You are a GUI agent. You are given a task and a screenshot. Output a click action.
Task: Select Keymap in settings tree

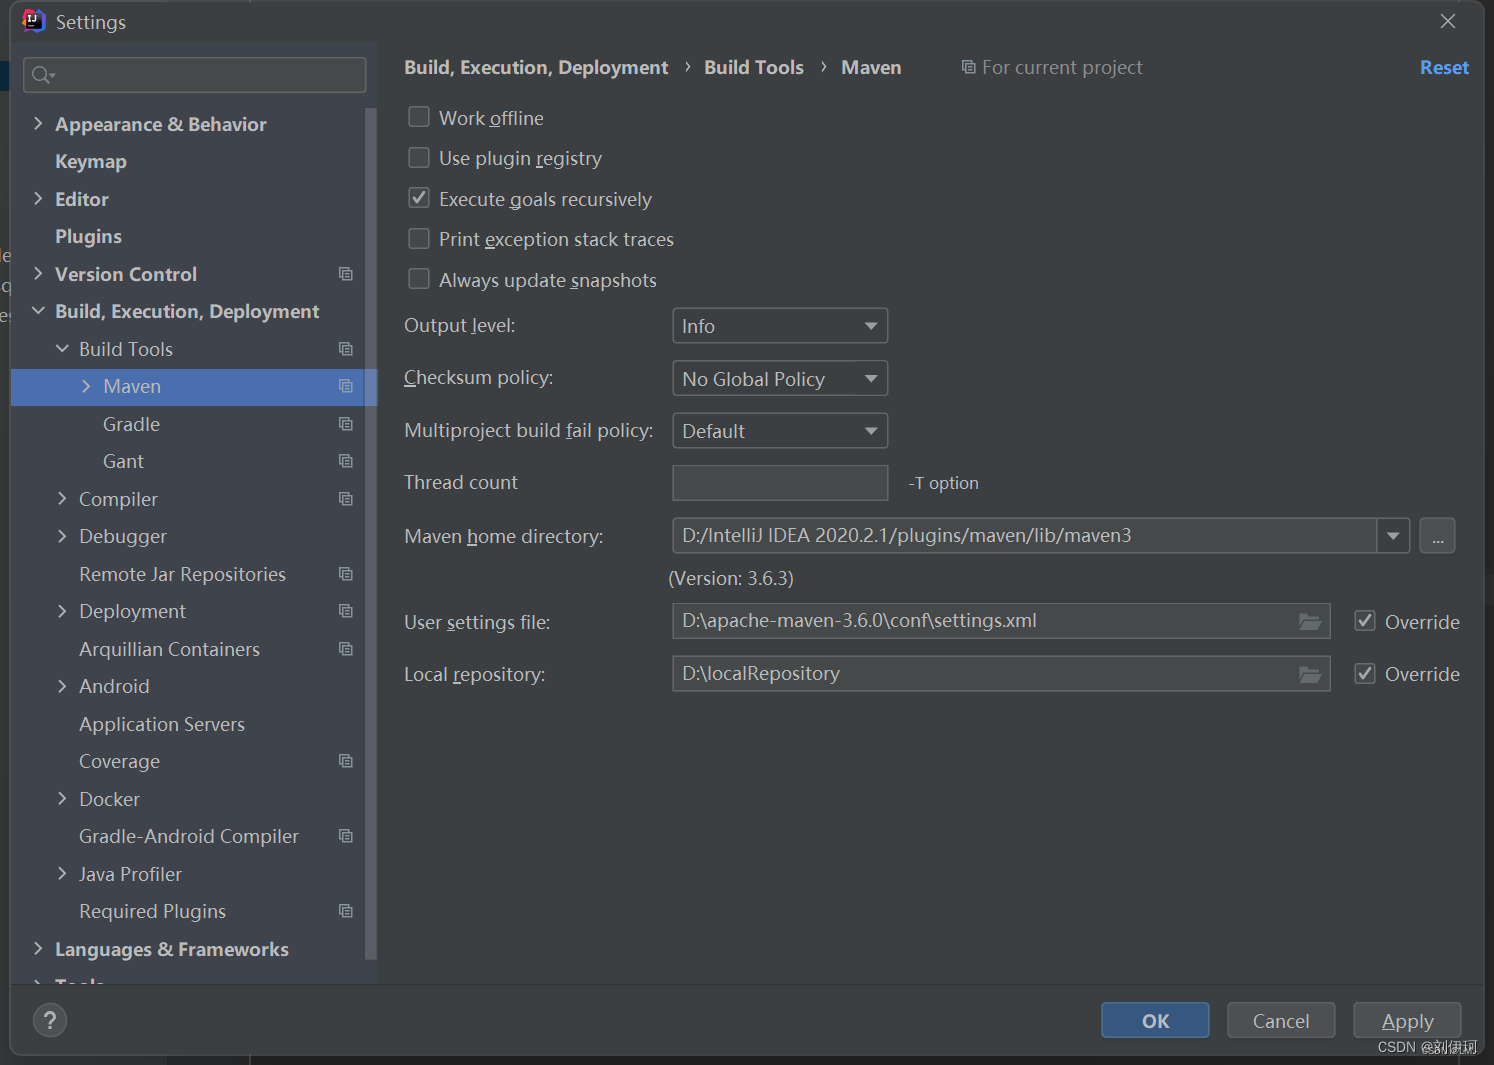click(91, 162)
